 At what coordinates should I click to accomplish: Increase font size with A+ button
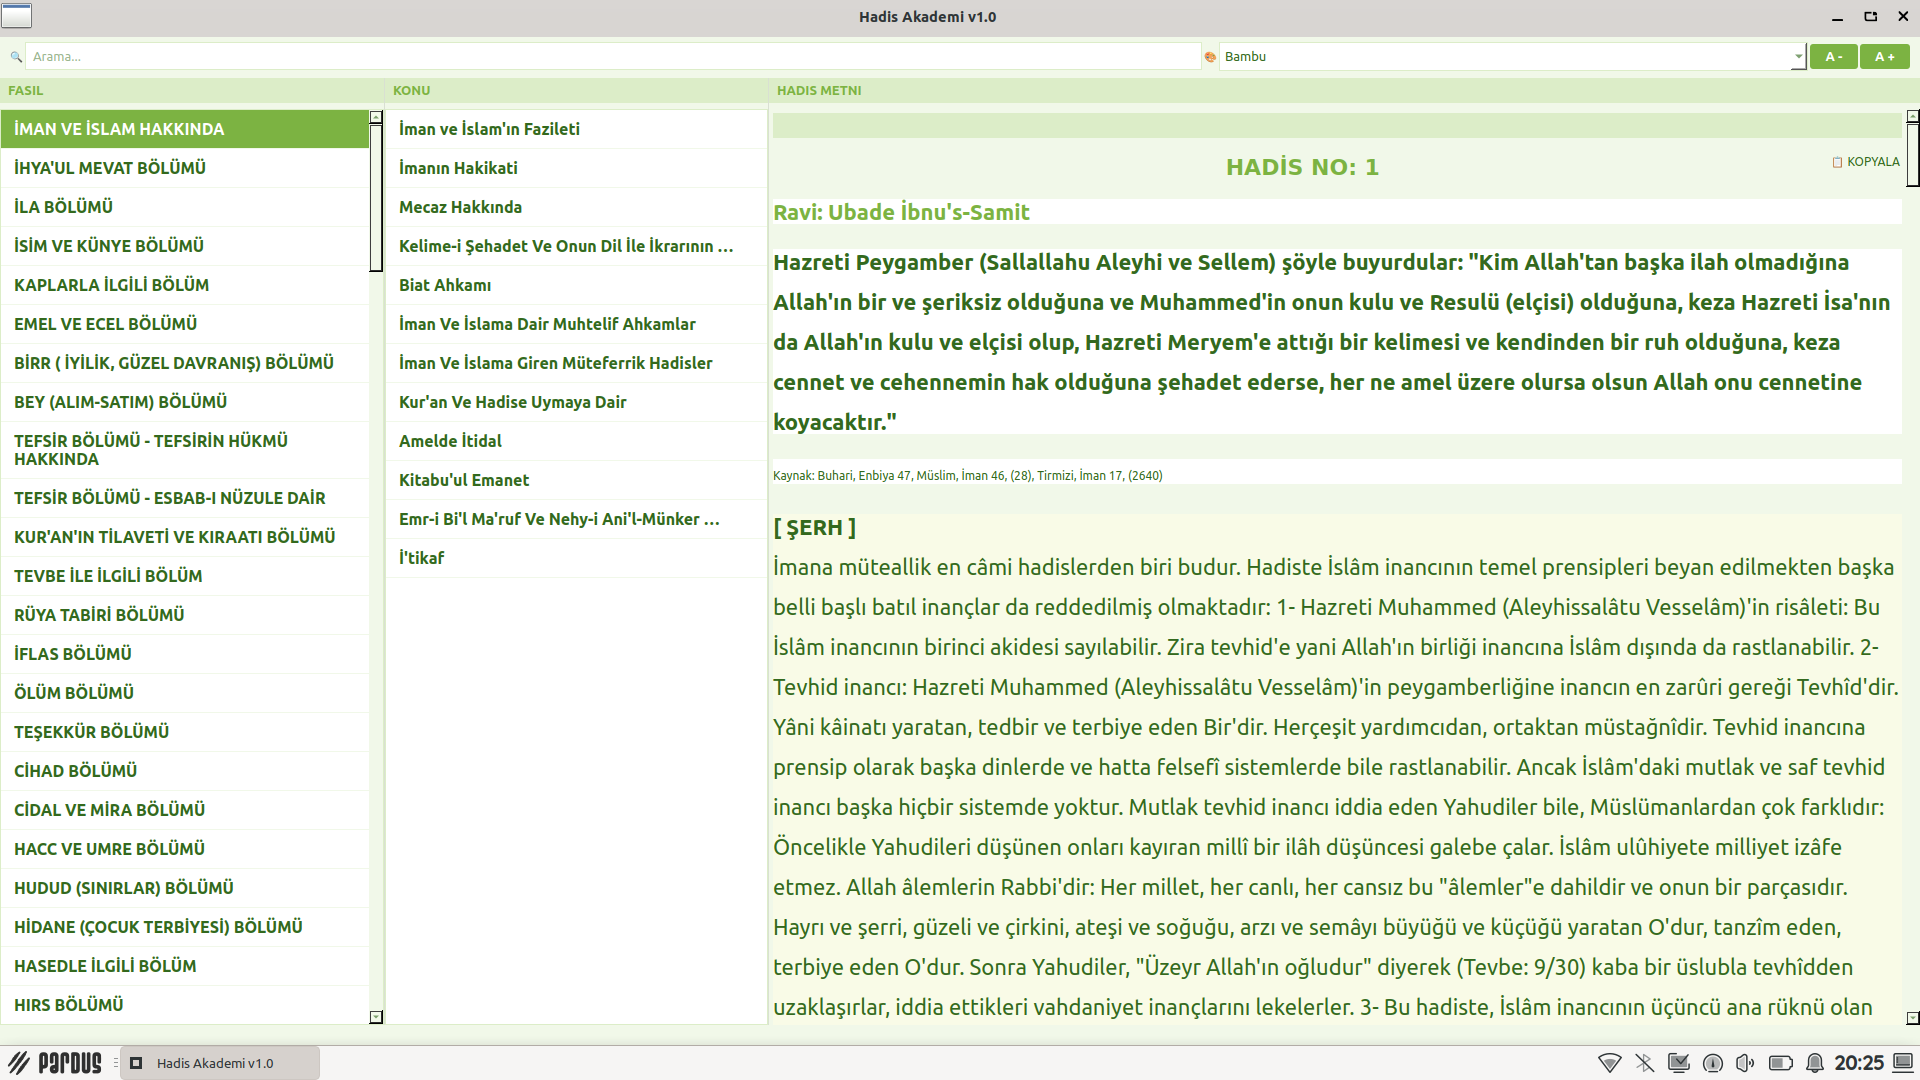1884,57
